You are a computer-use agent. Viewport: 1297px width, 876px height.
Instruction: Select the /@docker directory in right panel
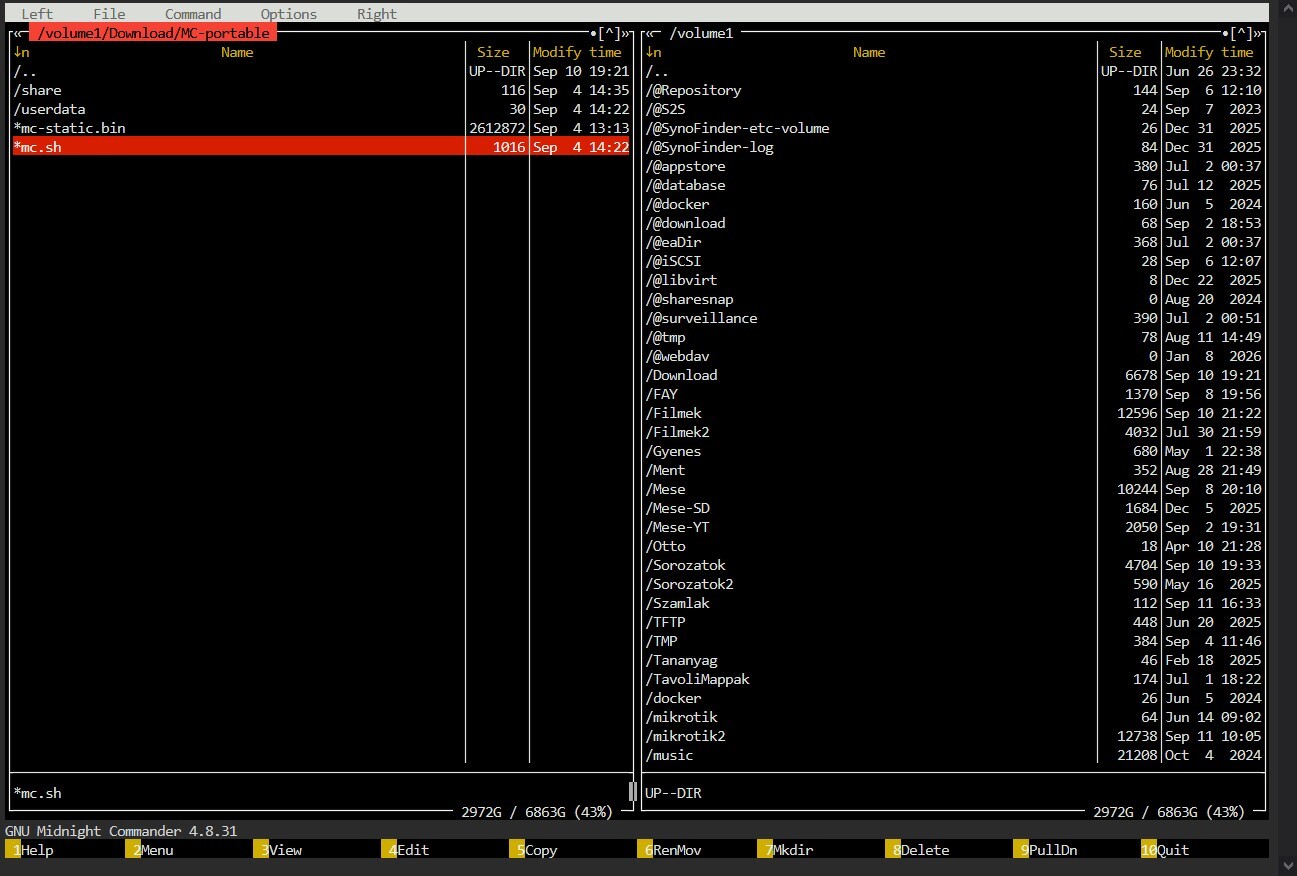[953, 204]
